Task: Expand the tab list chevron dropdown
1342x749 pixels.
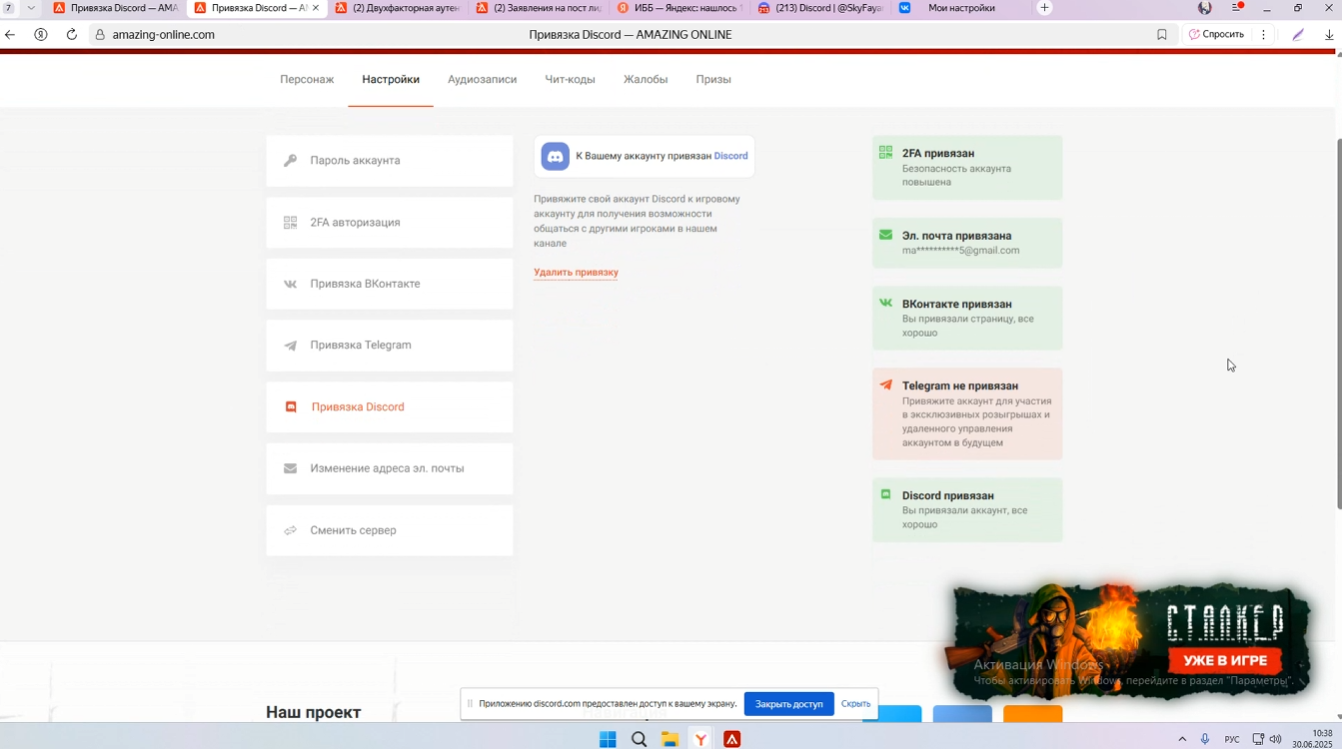Action: click(31, 8)
